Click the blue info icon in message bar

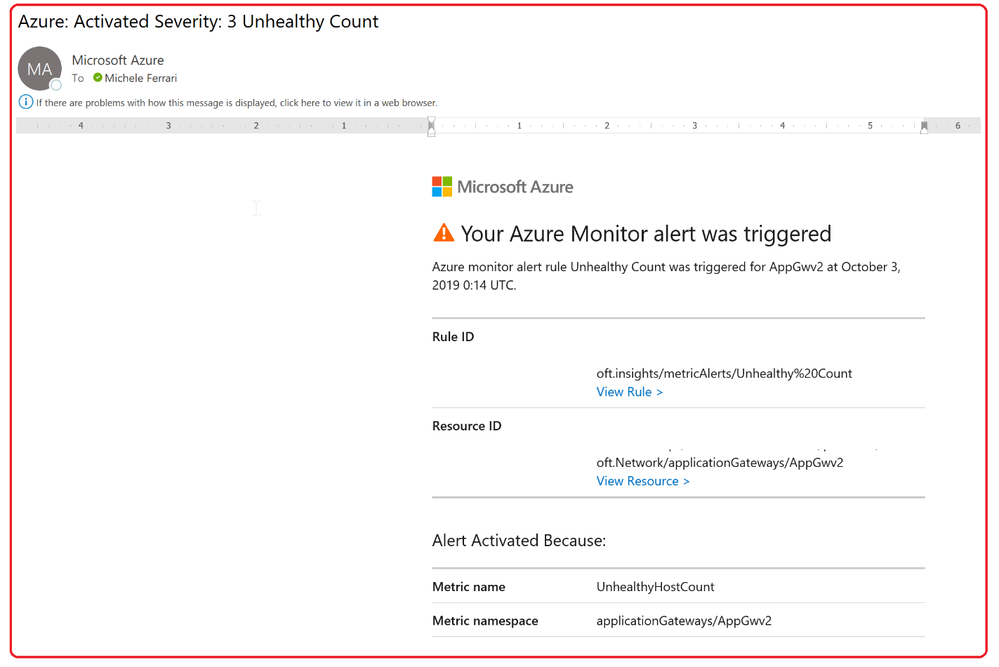[26, 102]
